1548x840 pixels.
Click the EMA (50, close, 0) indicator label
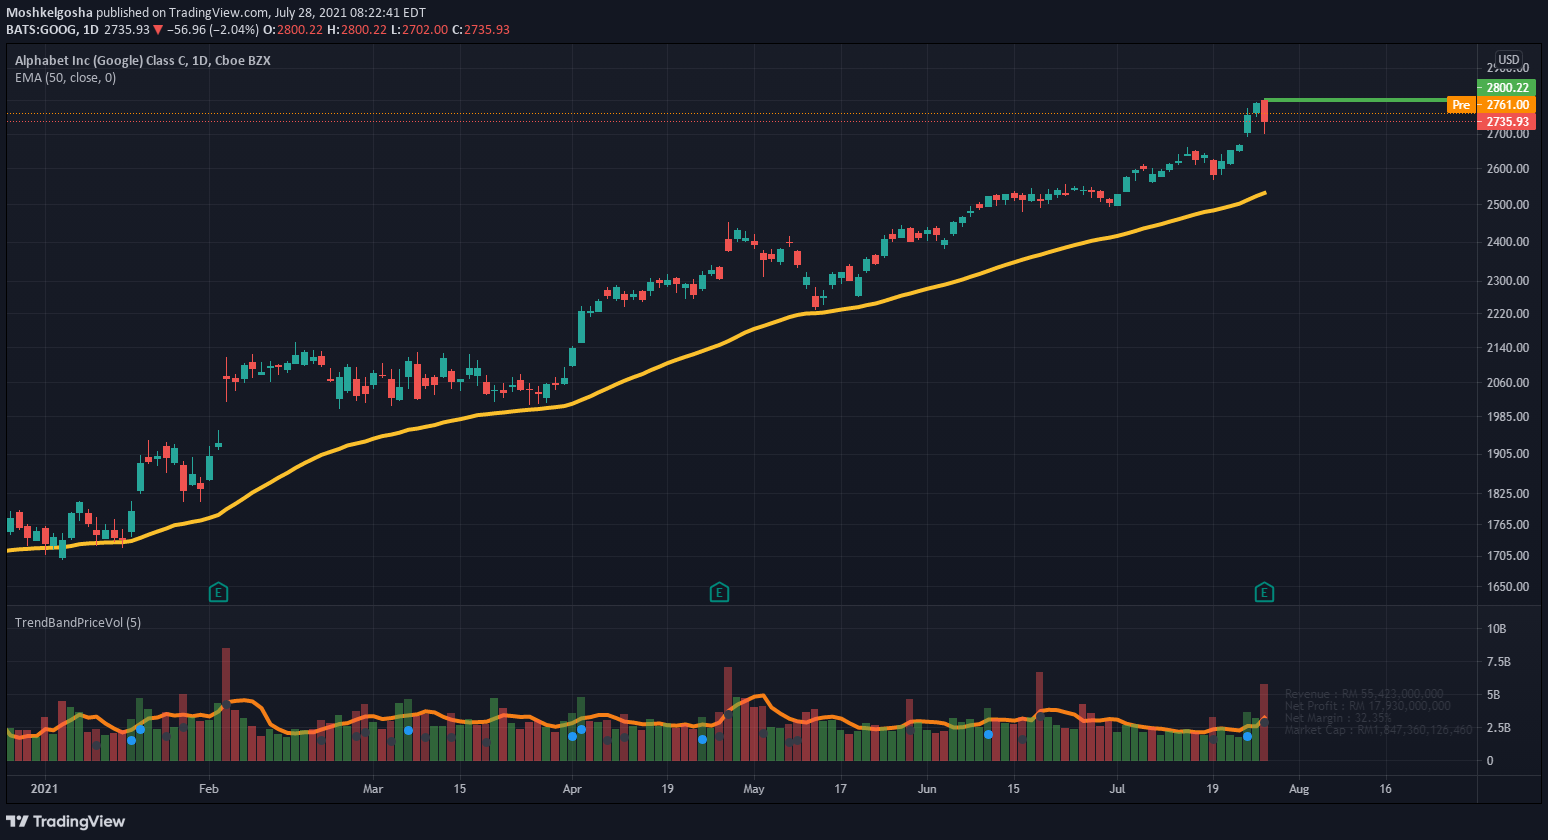coord(65,78)
